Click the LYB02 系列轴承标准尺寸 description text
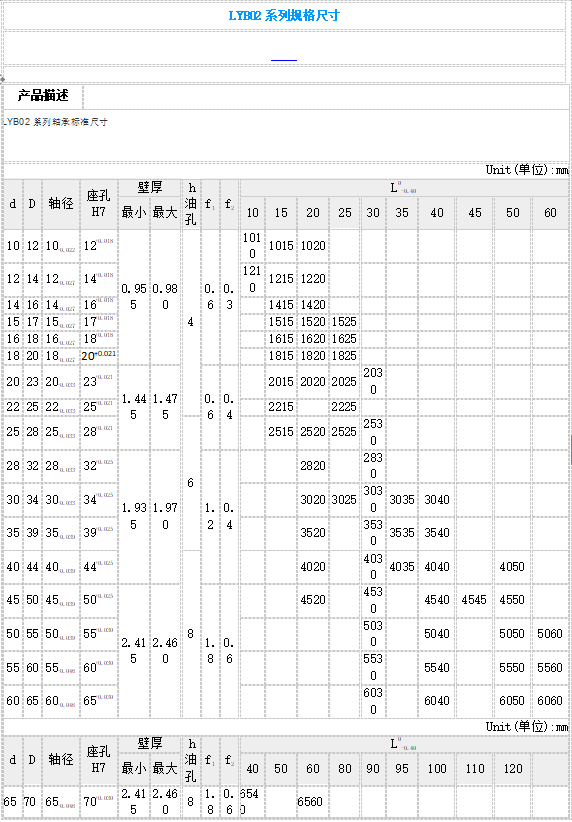 [56, 122]
